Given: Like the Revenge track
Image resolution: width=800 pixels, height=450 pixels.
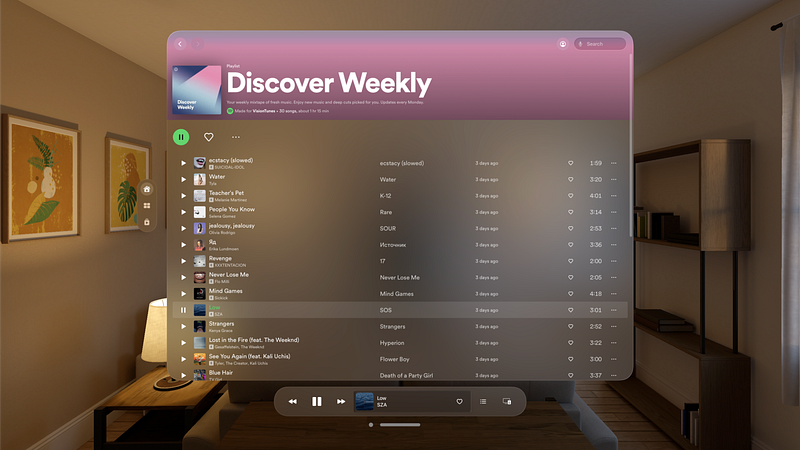Looking at the screenshot, I should 570,261.
